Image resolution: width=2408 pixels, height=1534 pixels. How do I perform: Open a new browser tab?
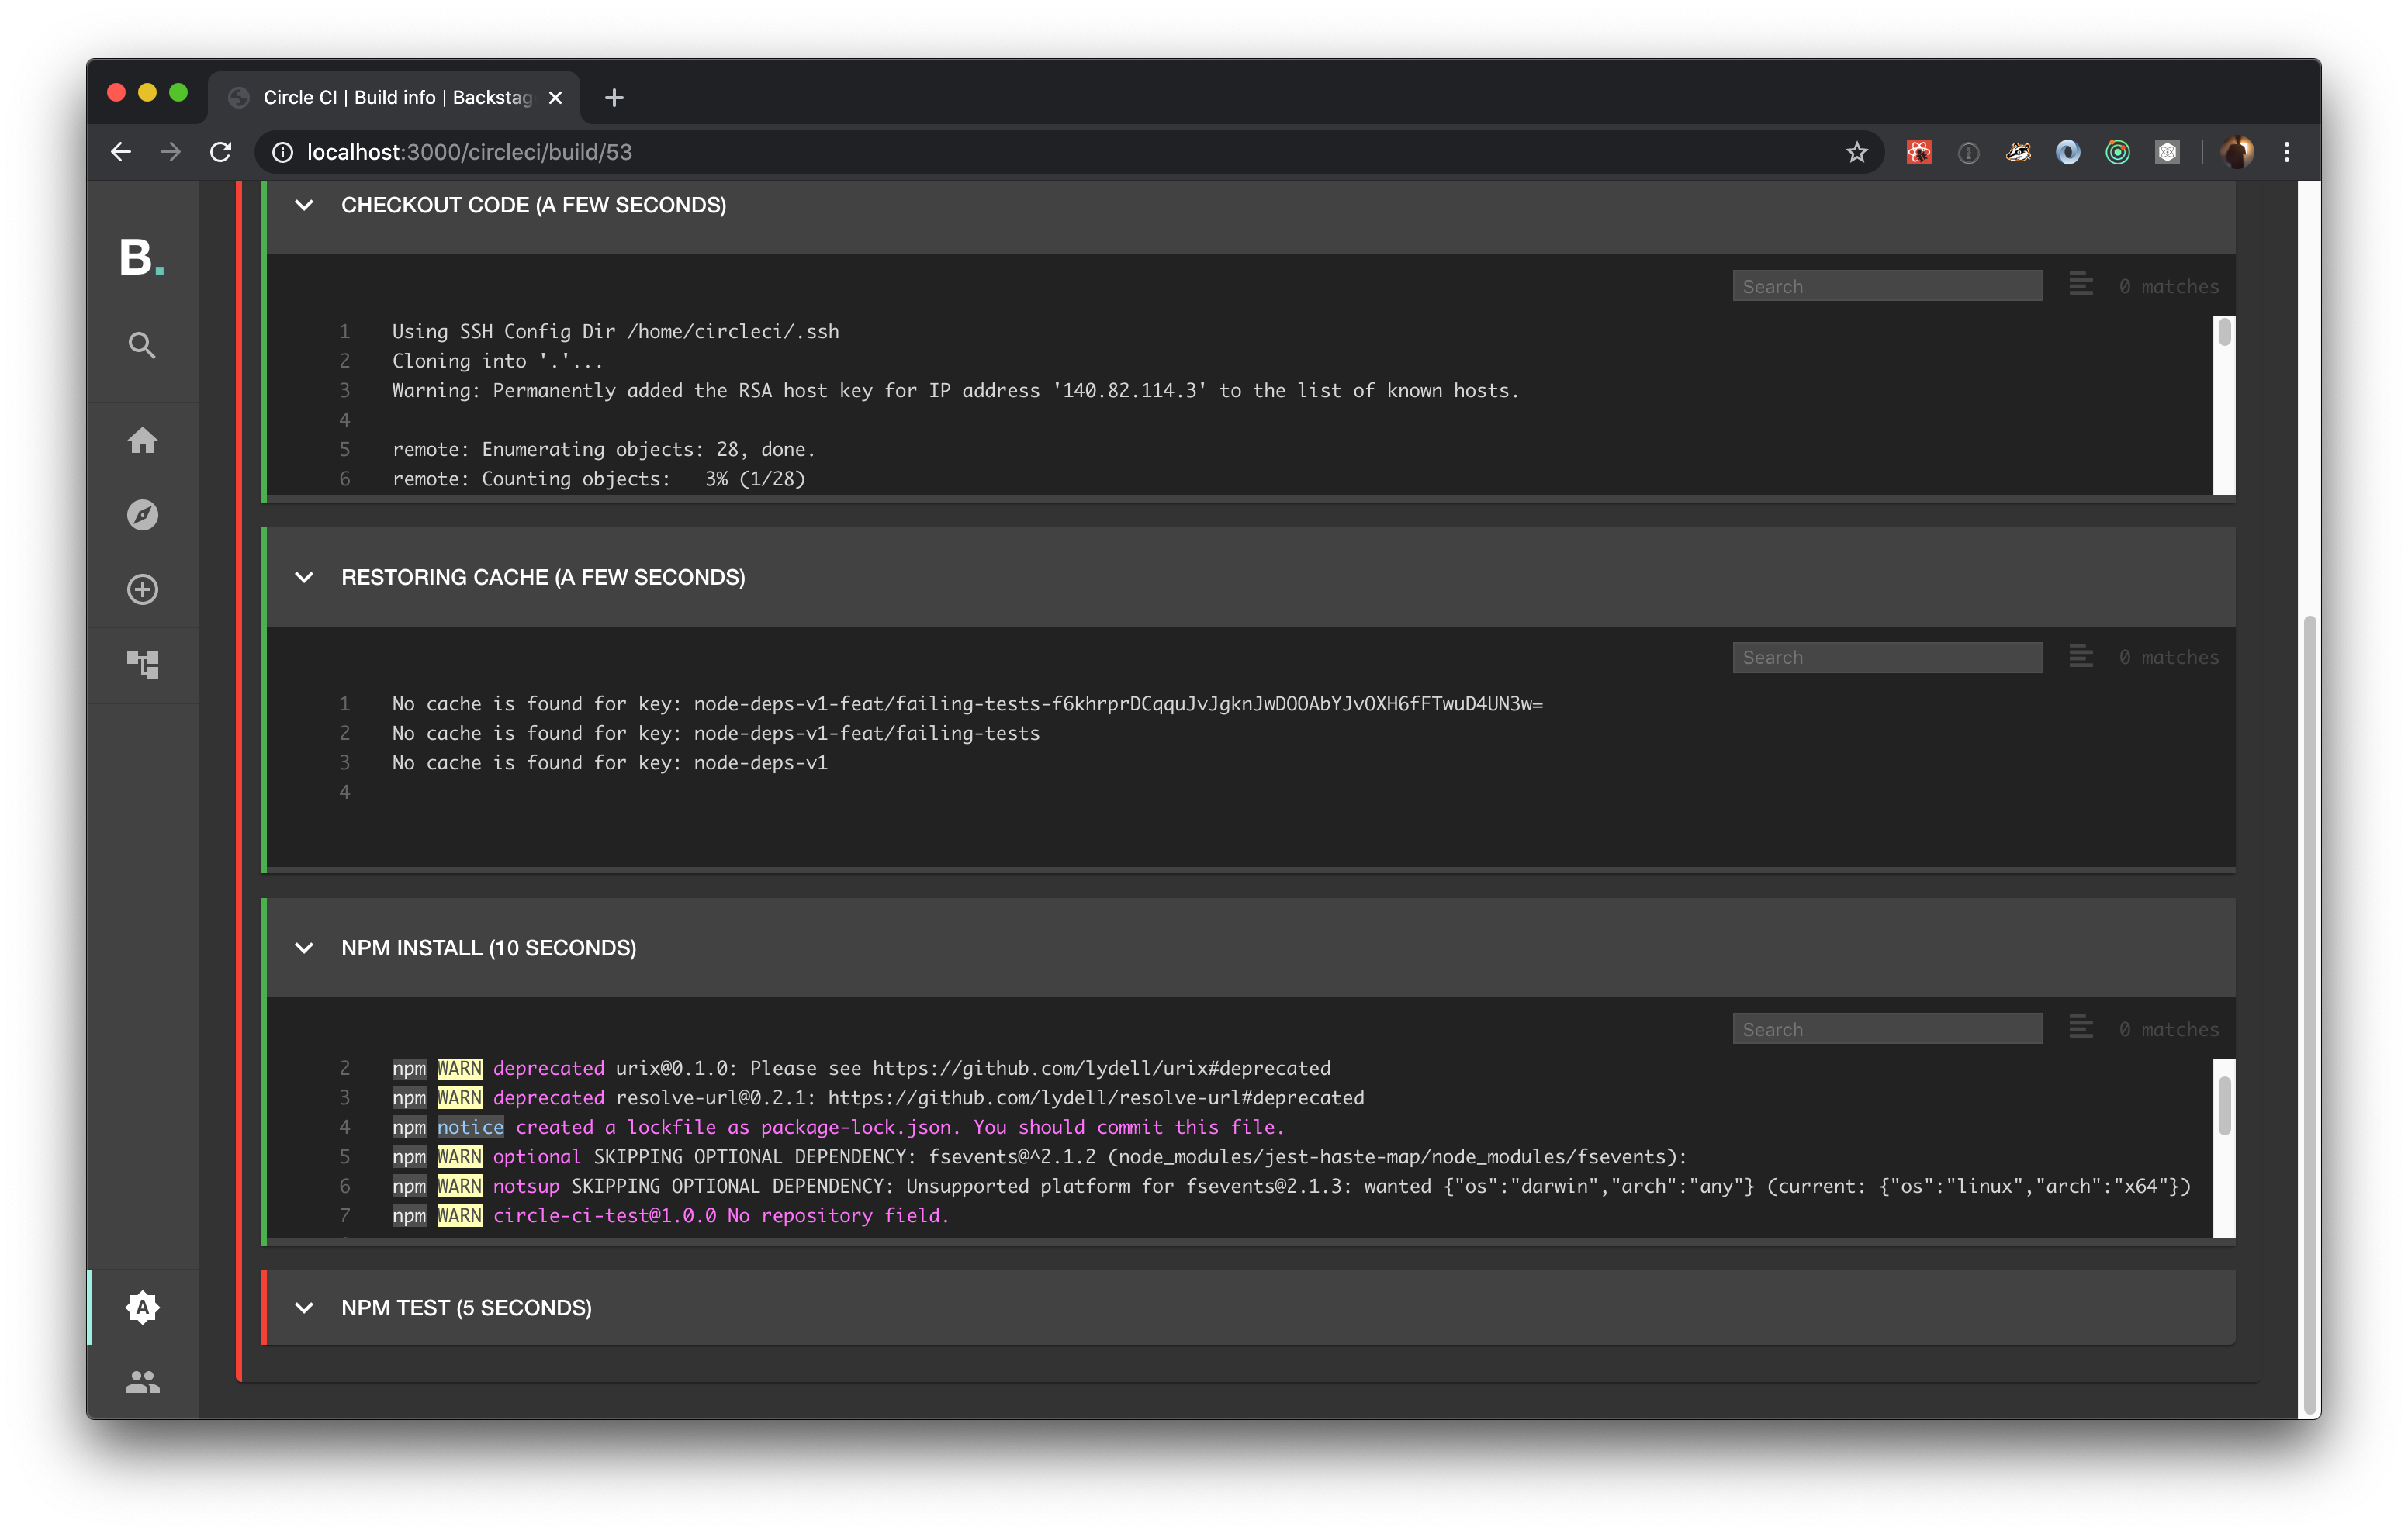click(614, 97)
